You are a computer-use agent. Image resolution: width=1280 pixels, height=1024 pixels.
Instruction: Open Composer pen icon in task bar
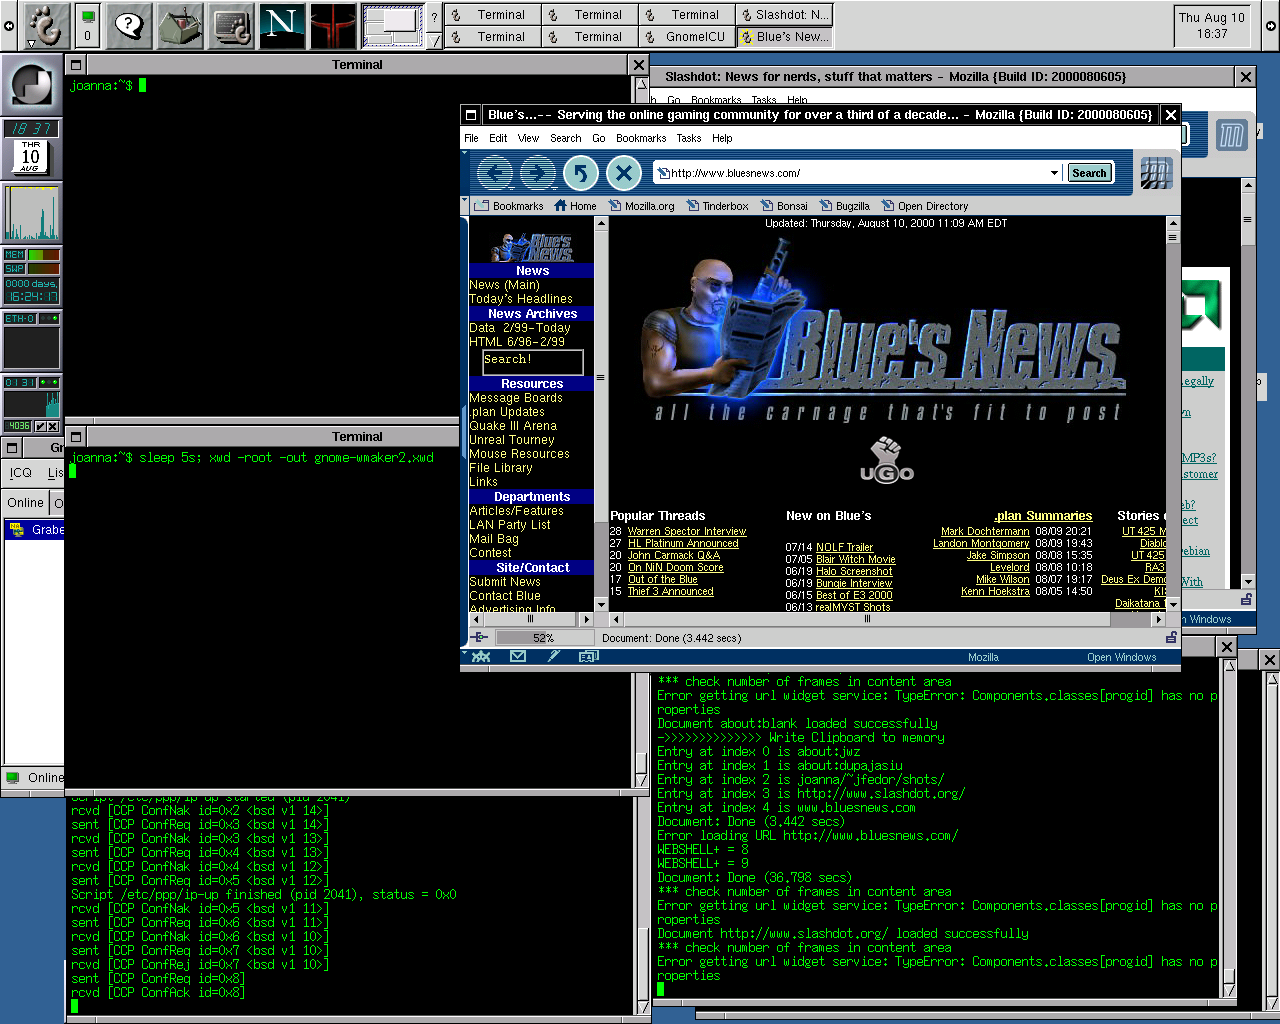(x=553, y=657)
